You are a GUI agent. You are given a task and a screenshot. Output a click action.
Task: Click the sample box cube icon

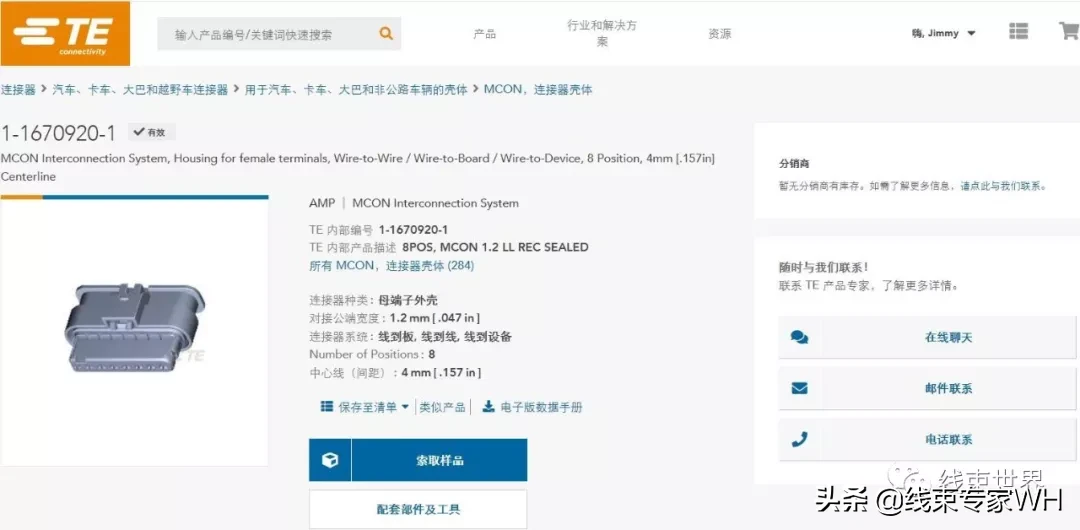click(x=330, y=460)
